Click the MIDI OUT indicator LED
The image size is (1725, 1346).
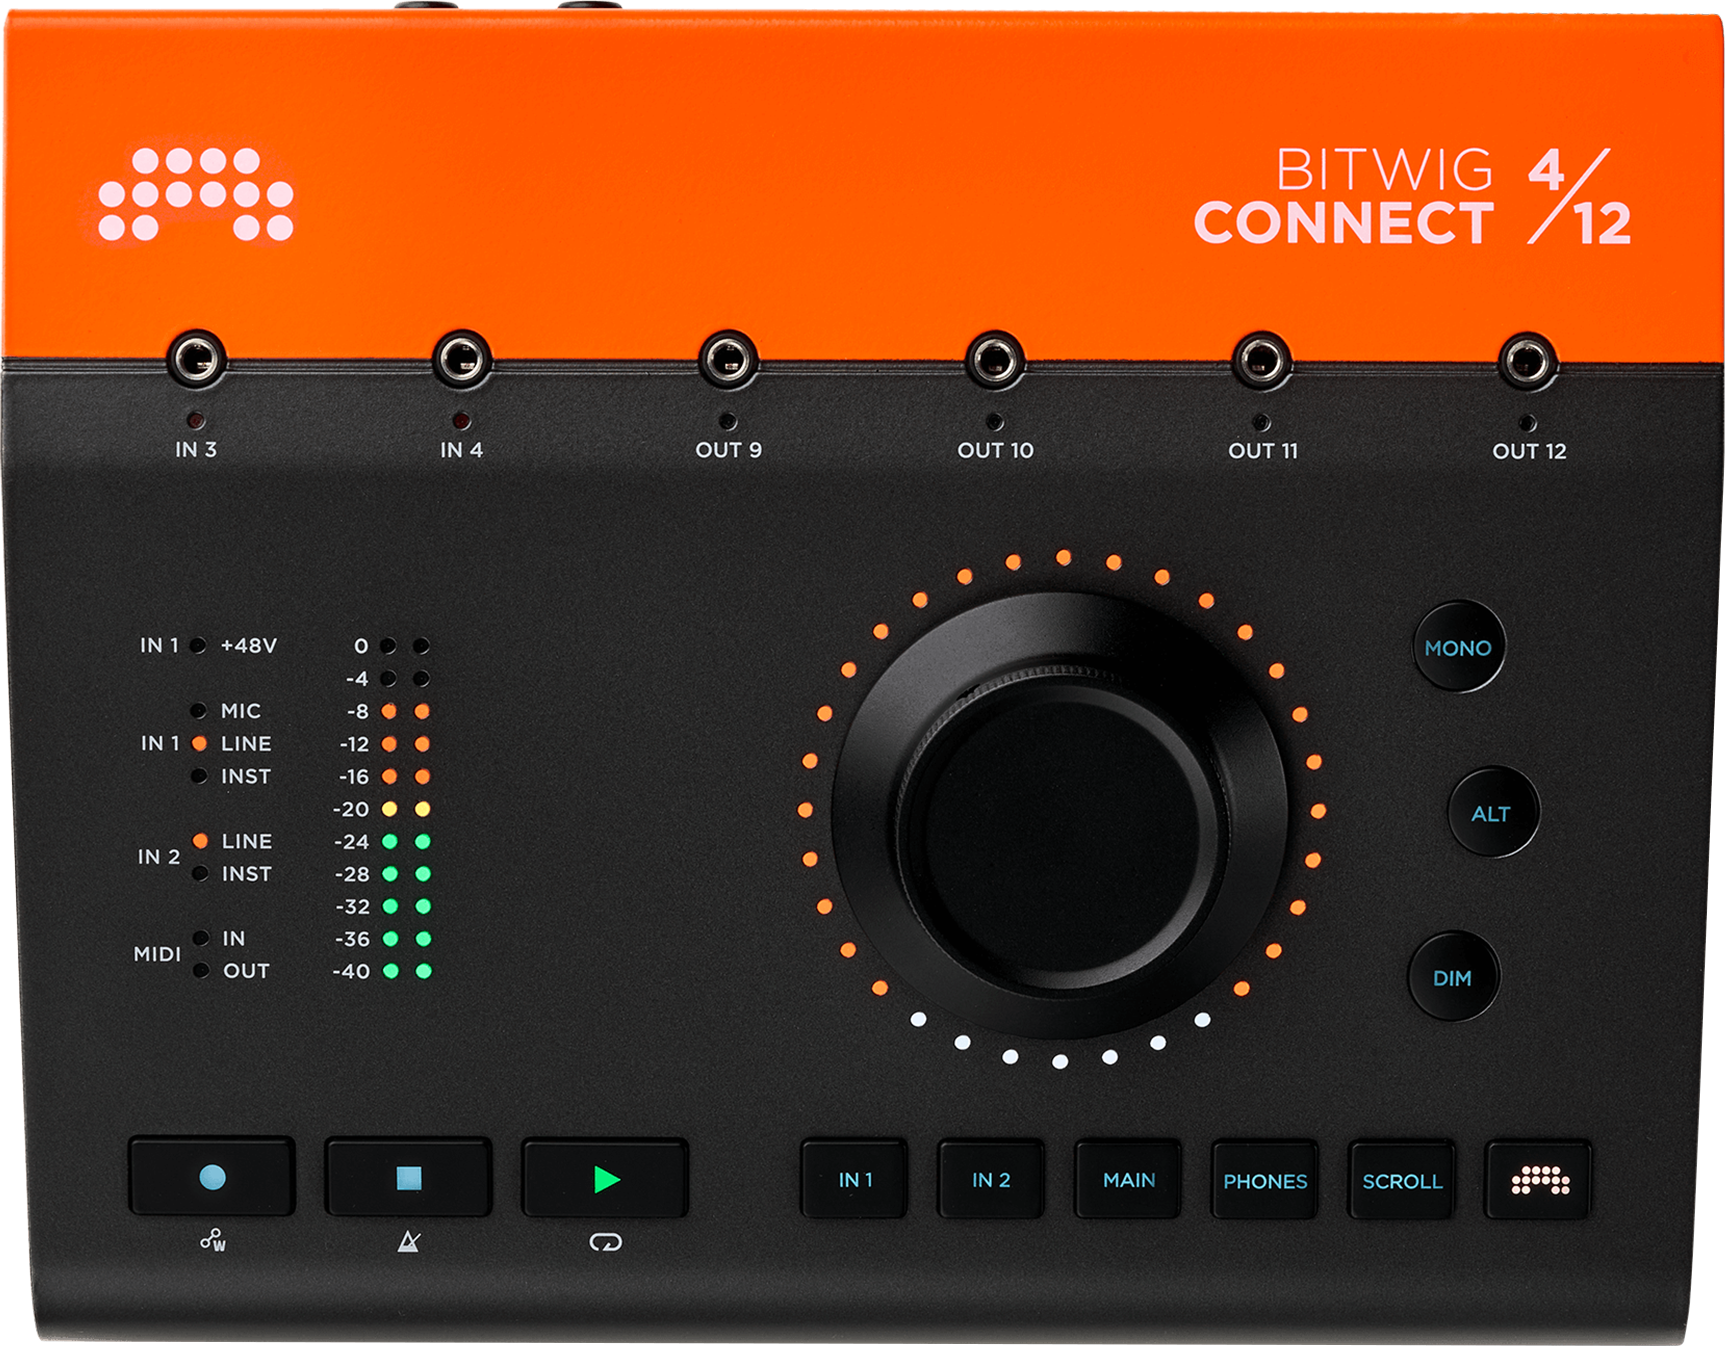tap(201, 970)
